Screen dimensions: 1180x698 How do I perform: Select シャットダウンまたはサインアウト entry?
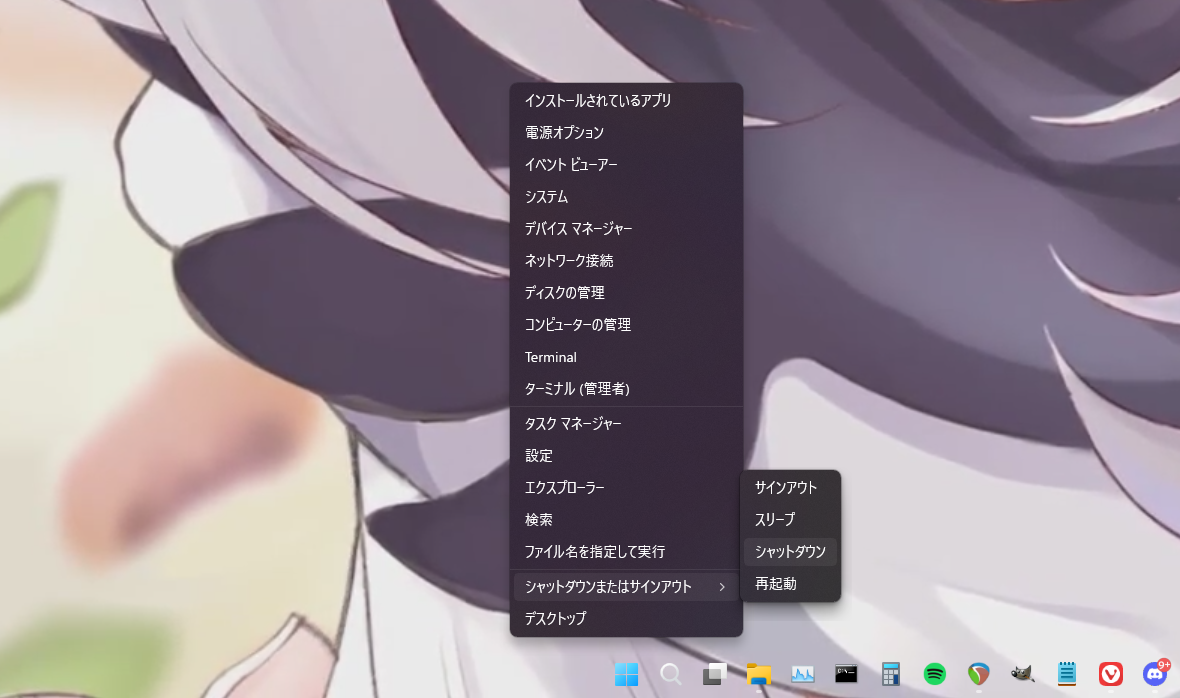click(x=626, y=587)
